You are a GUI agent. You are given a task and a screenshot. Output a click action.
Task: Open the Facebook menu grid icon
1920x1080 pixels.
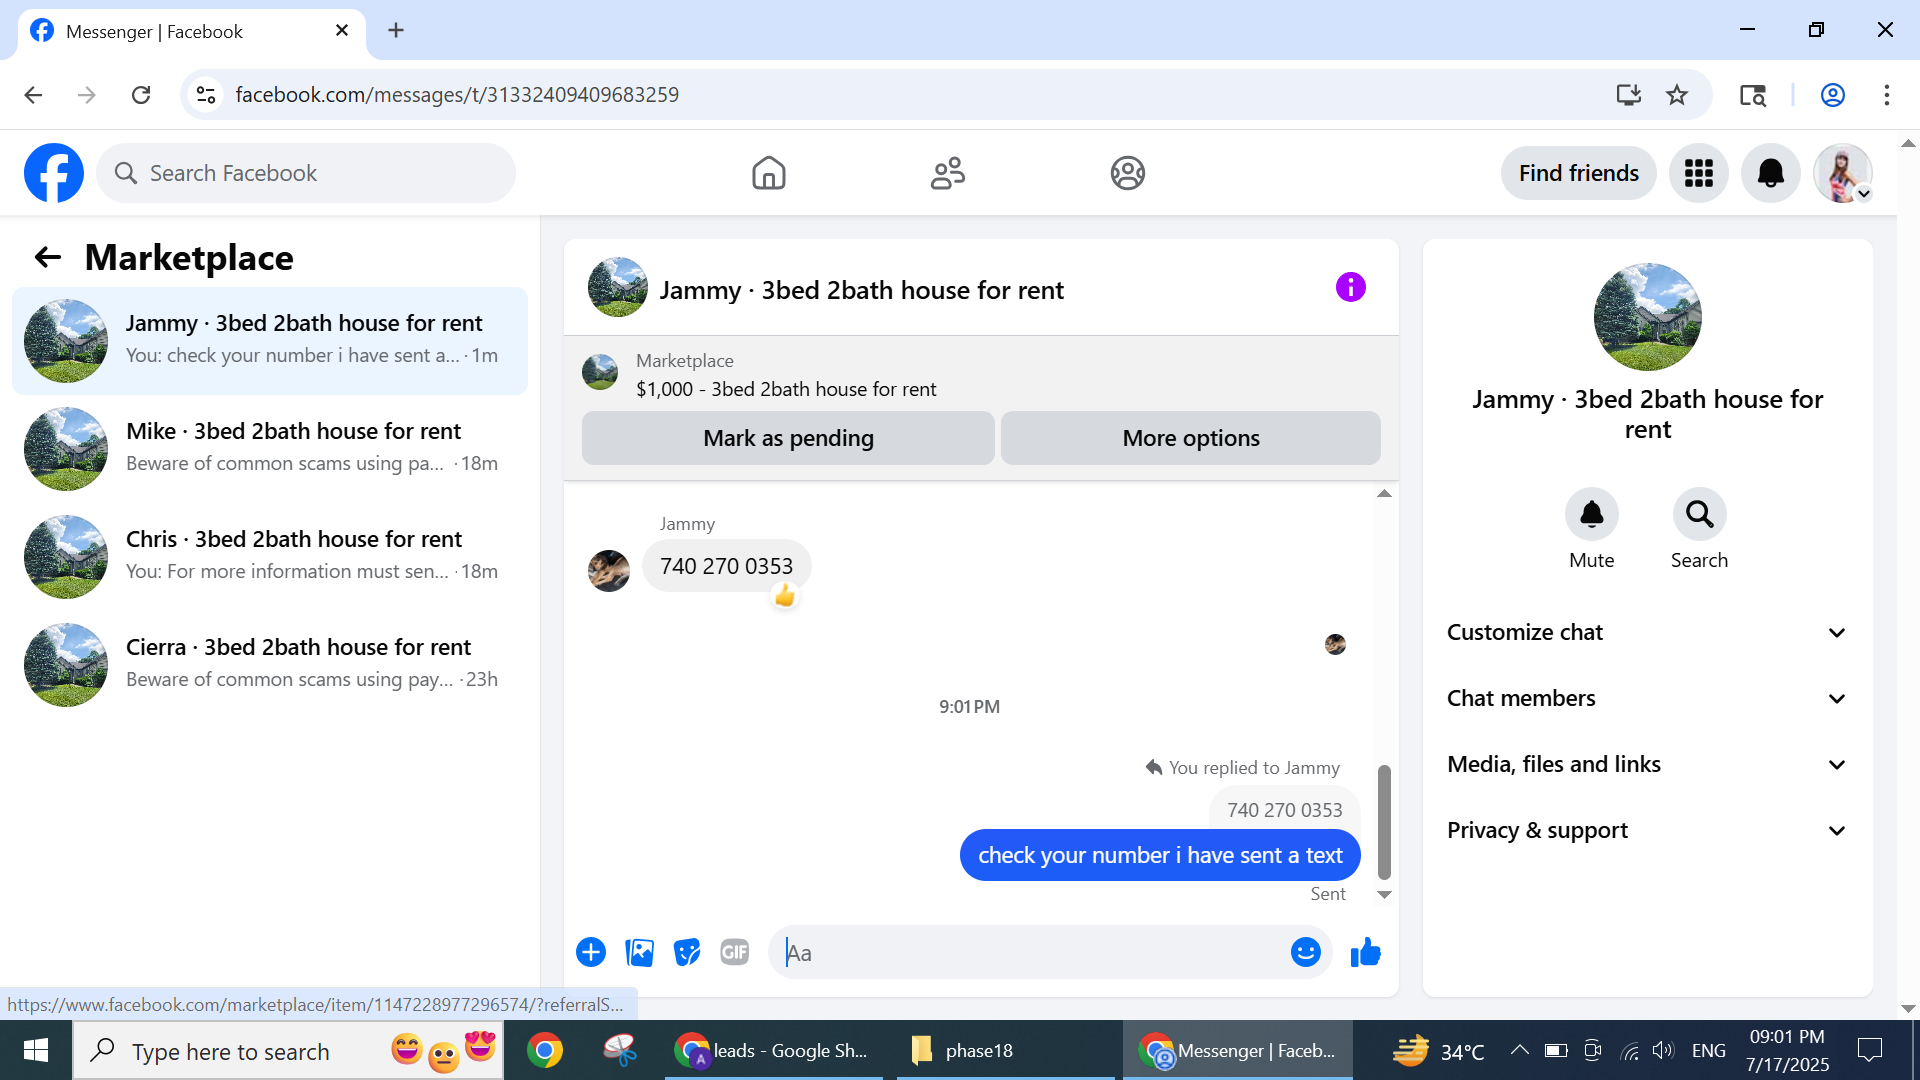tap(1699, 173)
